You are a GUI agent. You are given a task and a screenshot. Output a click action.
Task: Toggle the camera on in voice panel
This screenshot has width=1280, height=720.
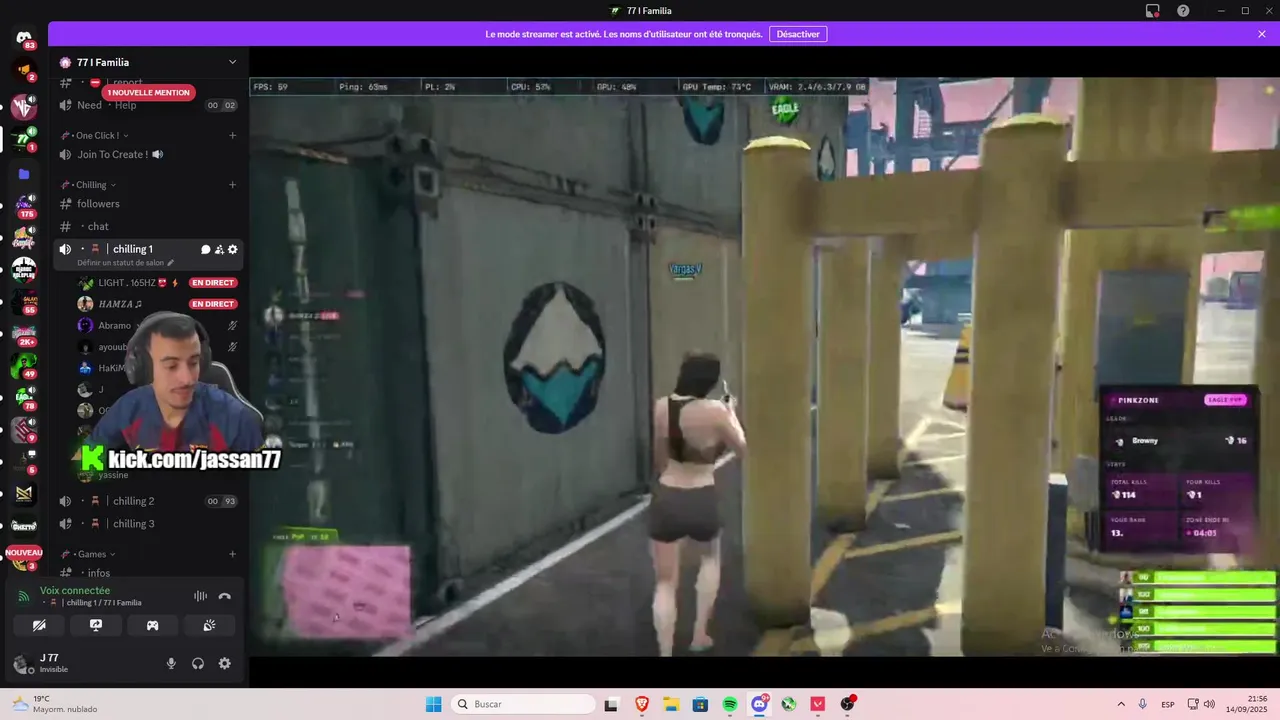(x=39, y=625)
